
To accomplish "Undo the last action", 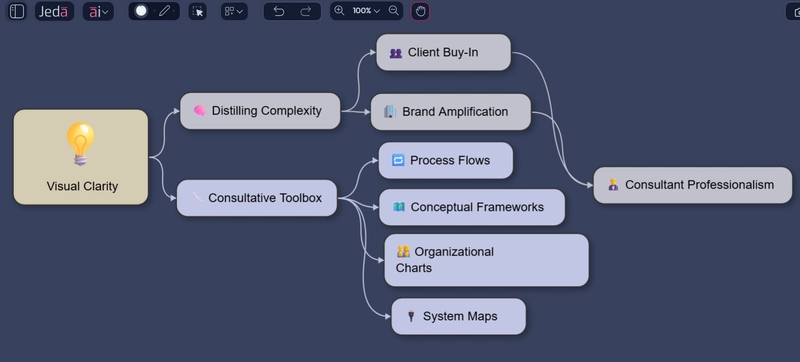I will point(279,11).
